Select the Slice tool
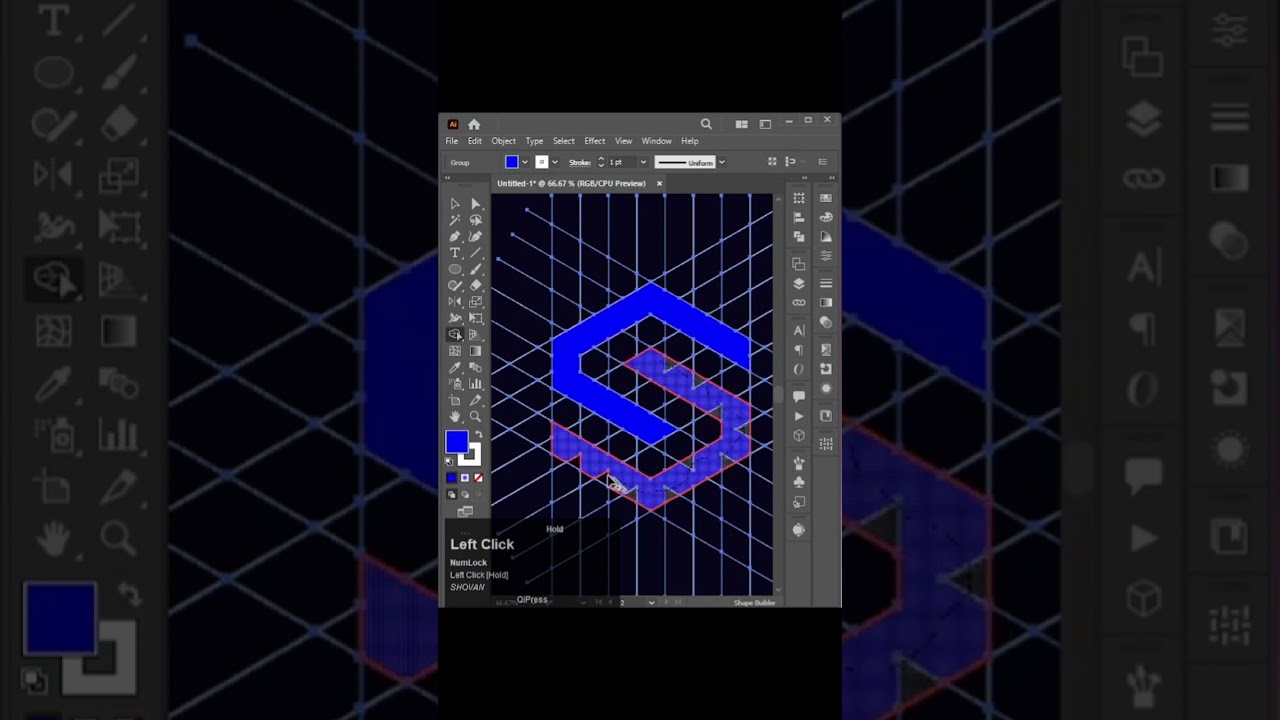The image size is (1280, 720). (x=475, y=400)
